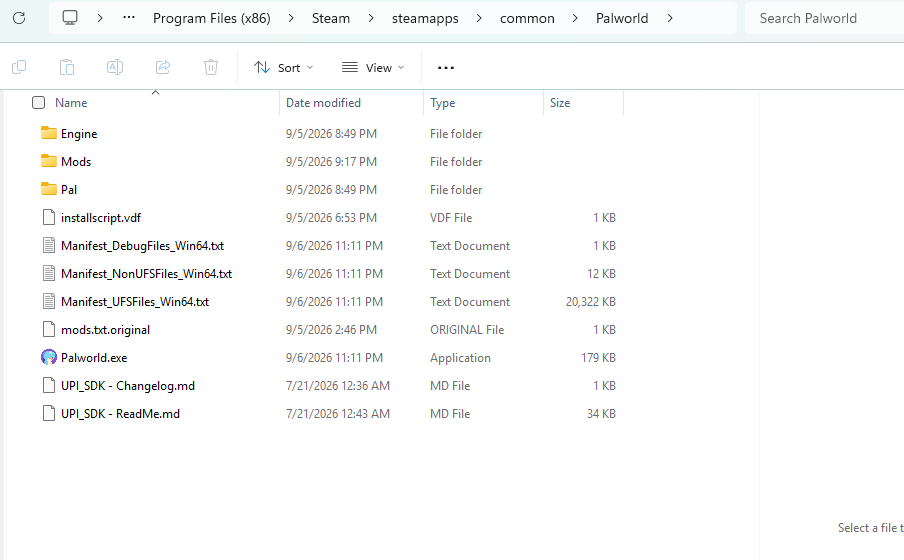Sort by the Size column header

click(x=560, y=103)
